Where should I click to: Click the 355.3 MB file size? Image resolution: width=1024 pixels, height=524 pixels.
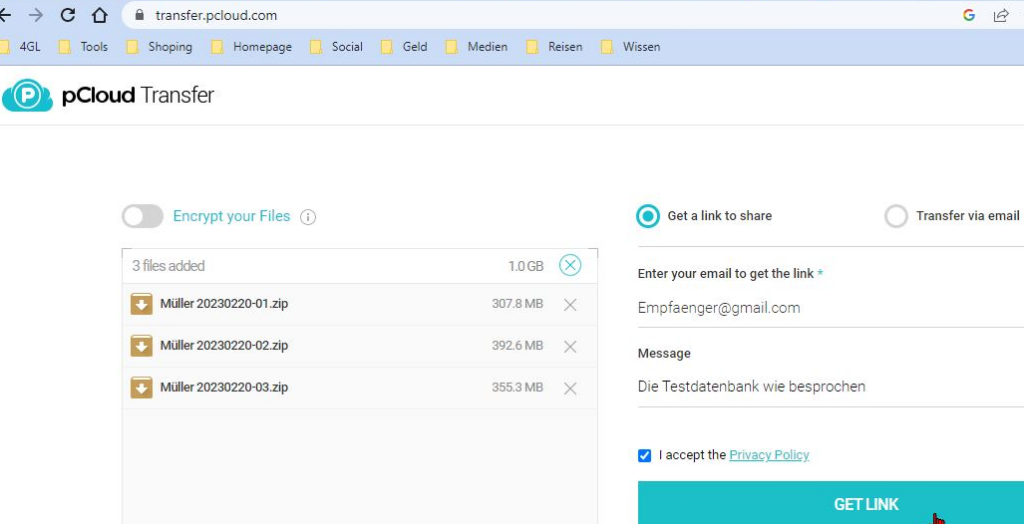517,387
